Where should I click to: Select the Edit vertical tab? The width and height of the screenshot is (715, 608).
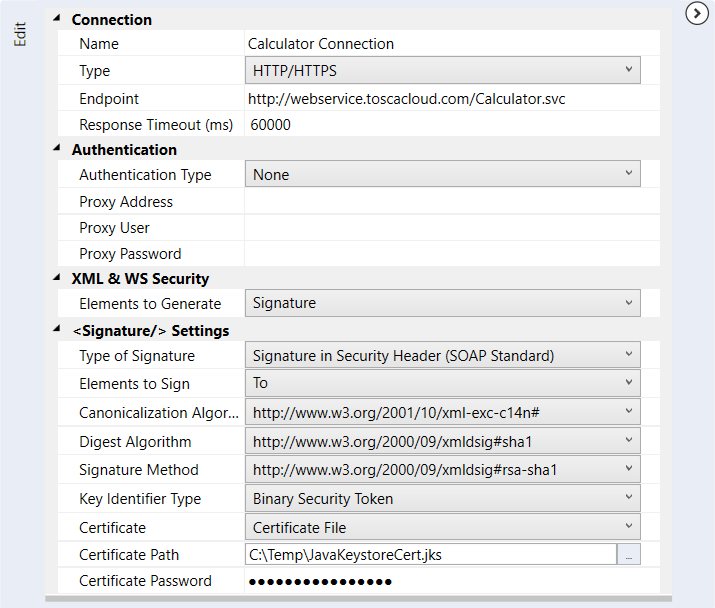pyautogui.click(x=19, y=33)
